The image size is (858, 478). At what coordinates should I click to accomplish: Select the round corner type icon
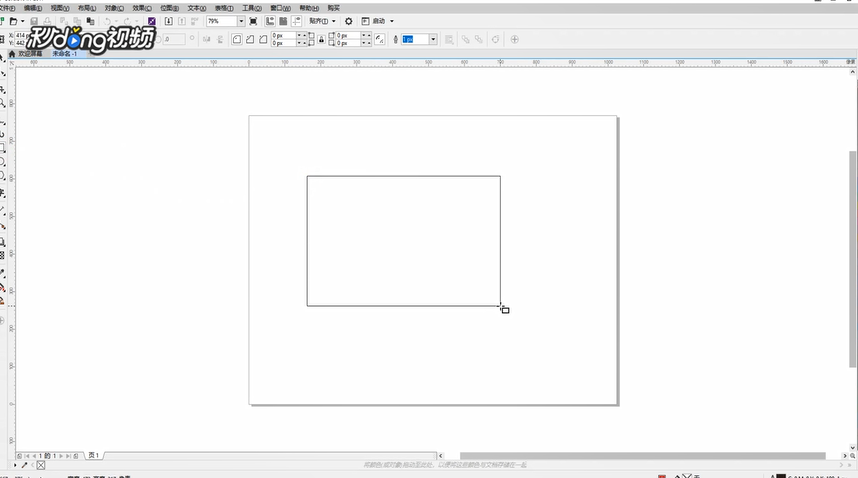click(237, 39)
